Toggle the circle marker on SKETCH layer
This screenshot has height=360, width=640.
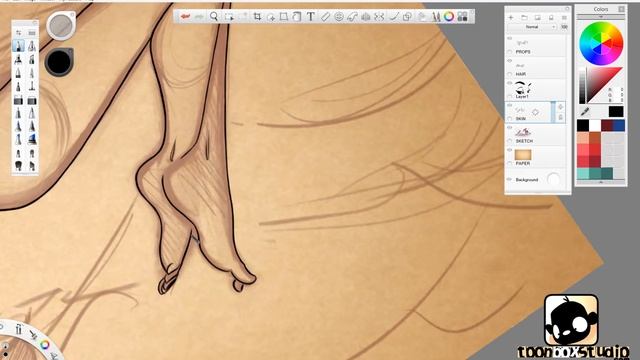[509, 141]
